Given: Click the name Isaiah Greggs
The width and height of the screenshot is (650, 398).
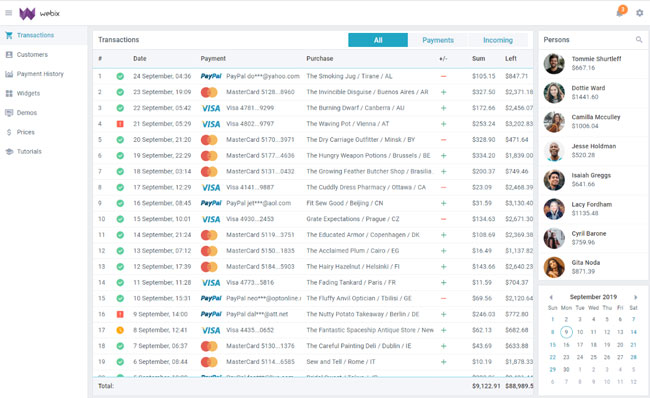Looking at the screenshot, I should [x=591, y=175].
